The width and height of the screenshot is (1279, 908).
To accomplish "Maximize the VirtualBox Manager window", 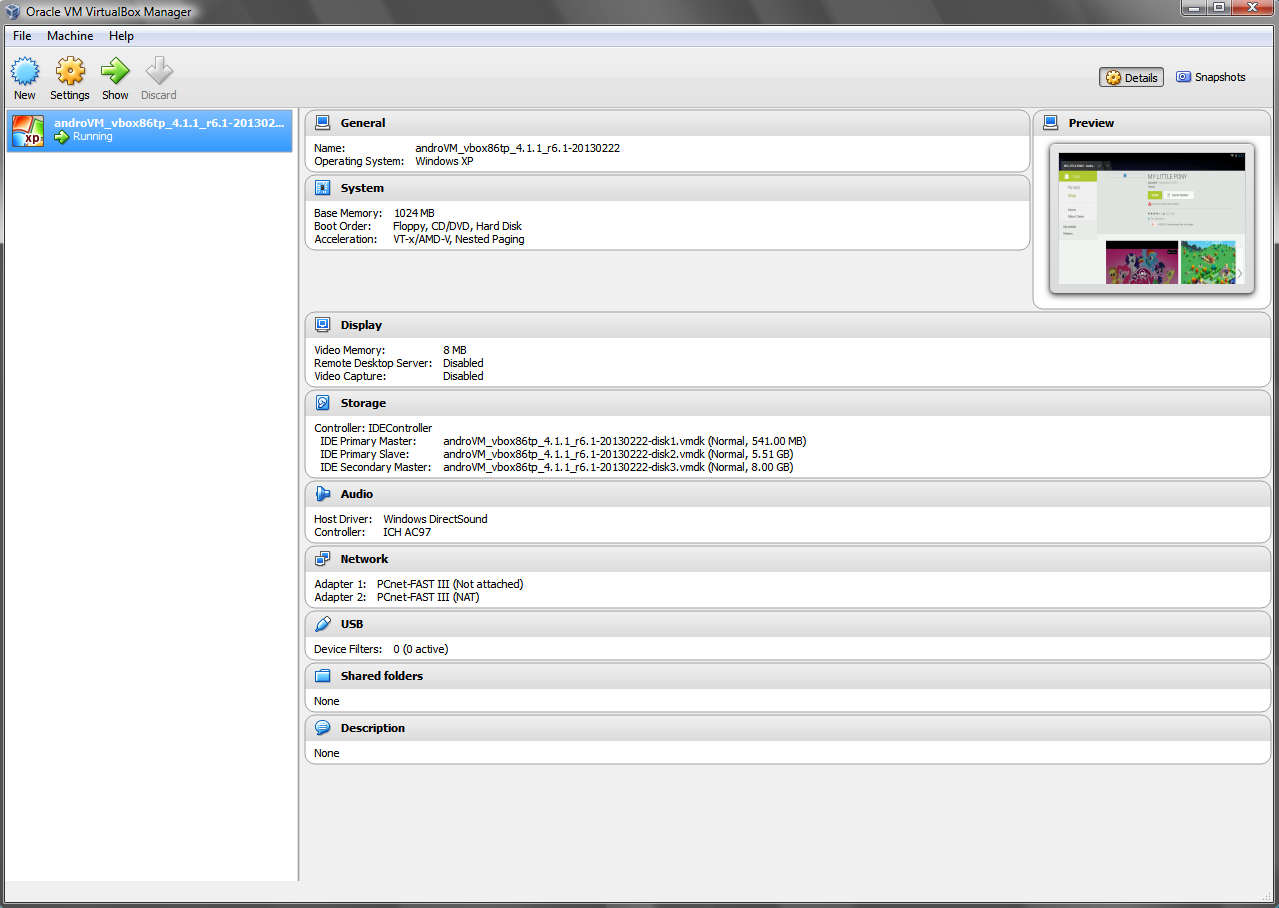I will pyautogui.click(x=1219, y=8).
